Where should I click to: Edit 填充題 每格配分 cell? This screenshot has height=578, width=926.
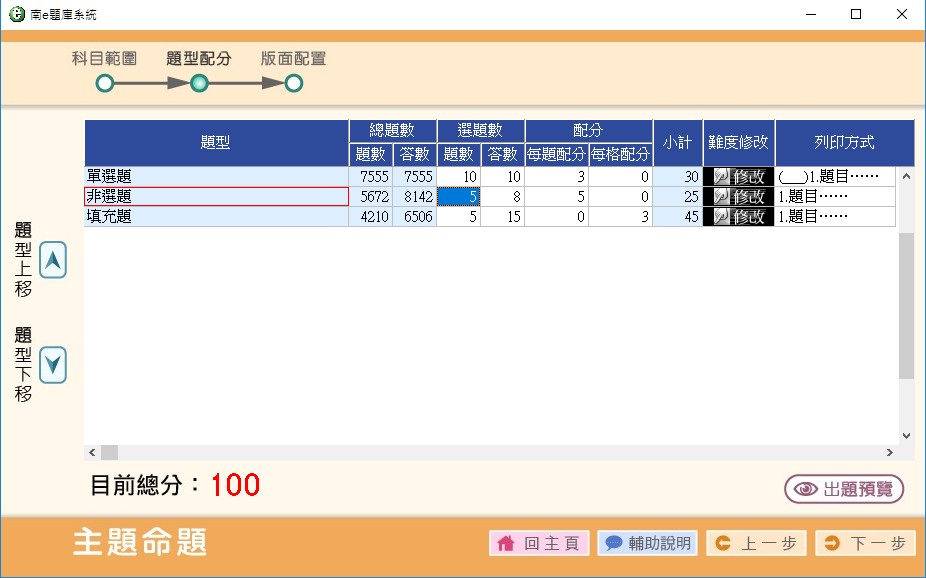tap(620, 217)
